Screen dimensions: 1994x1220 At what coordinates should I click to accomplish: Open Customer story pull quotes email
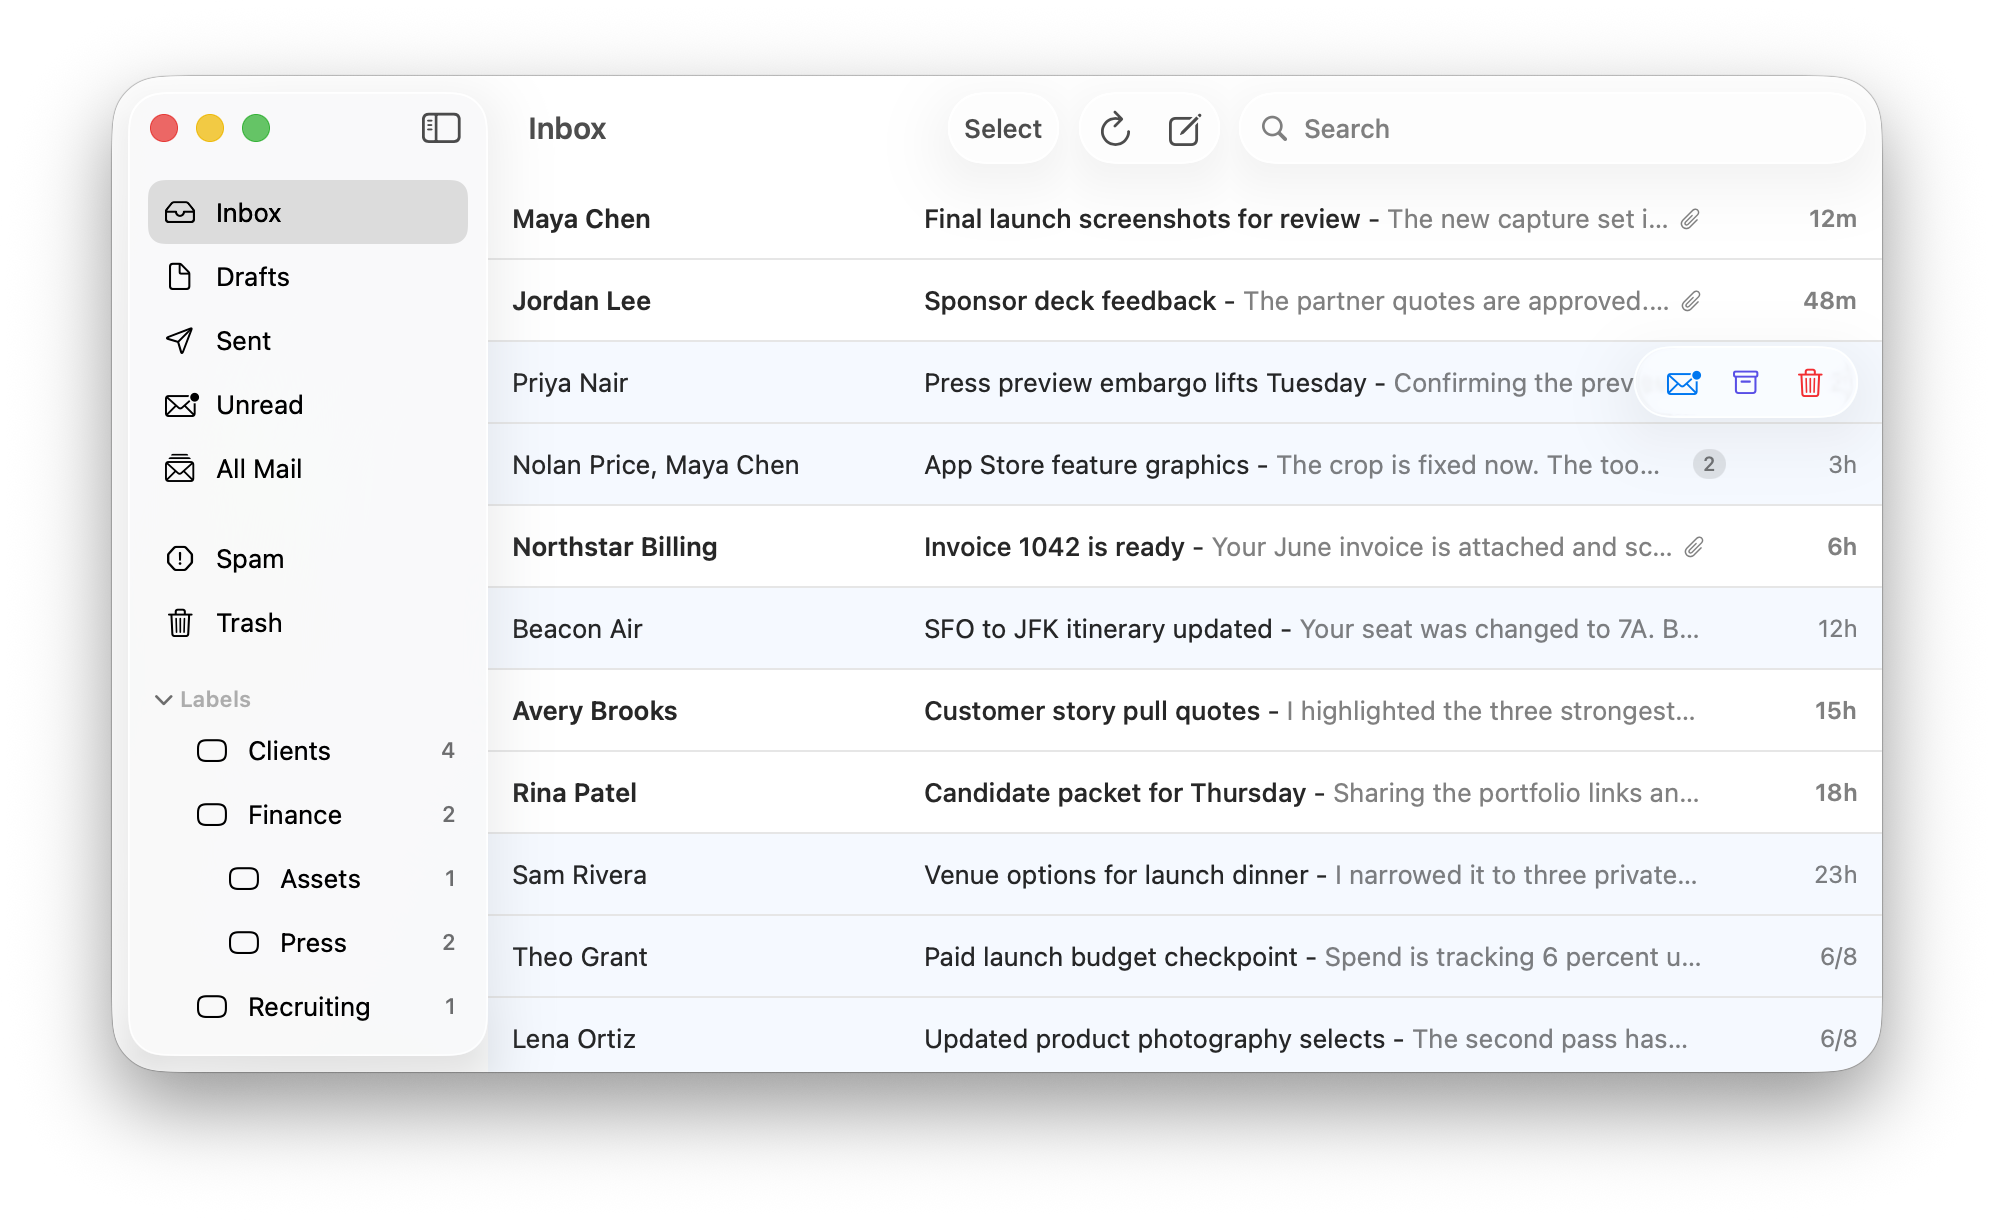[x=1185, y=711]
